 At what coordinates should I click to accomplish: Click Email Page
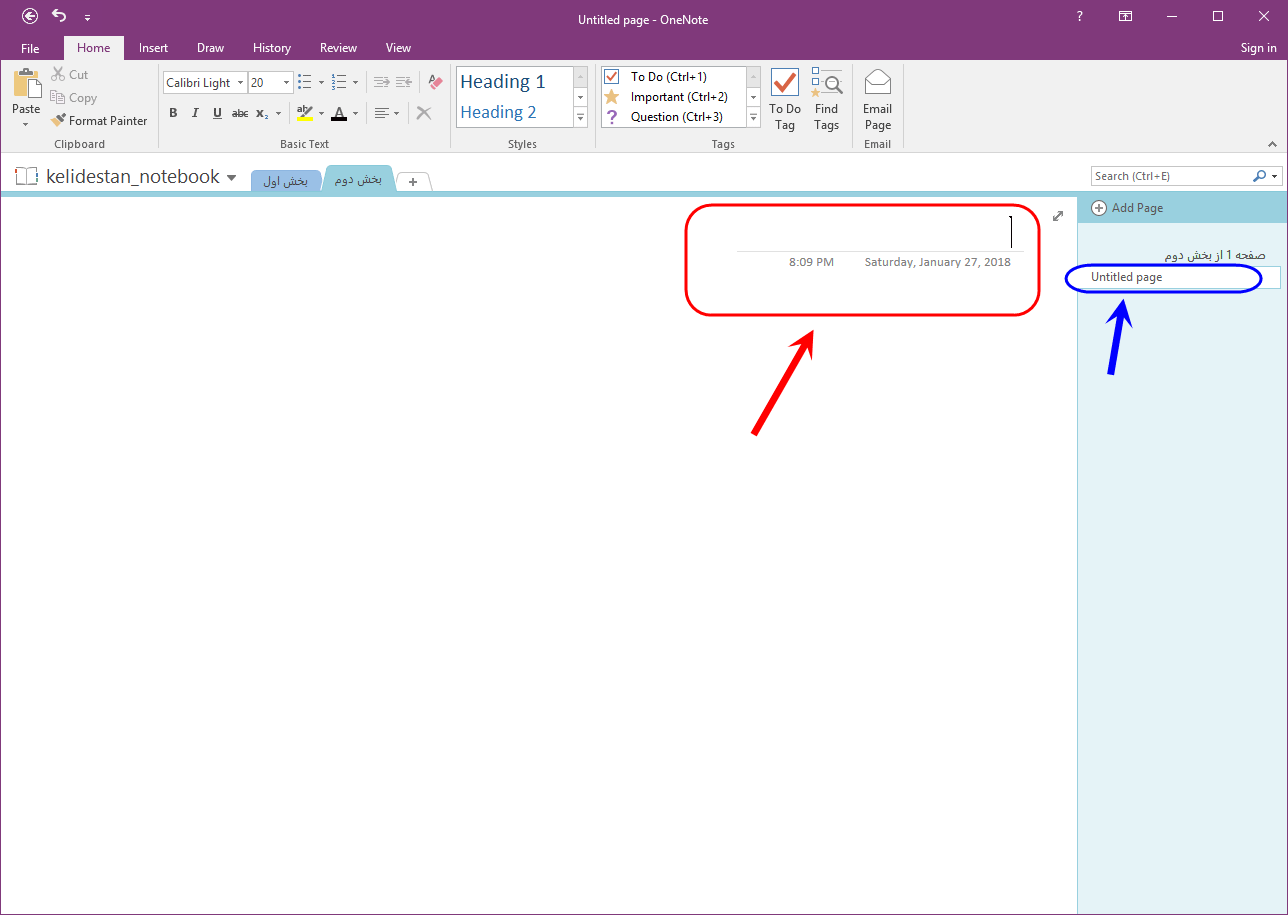click(x=877, y=100)
